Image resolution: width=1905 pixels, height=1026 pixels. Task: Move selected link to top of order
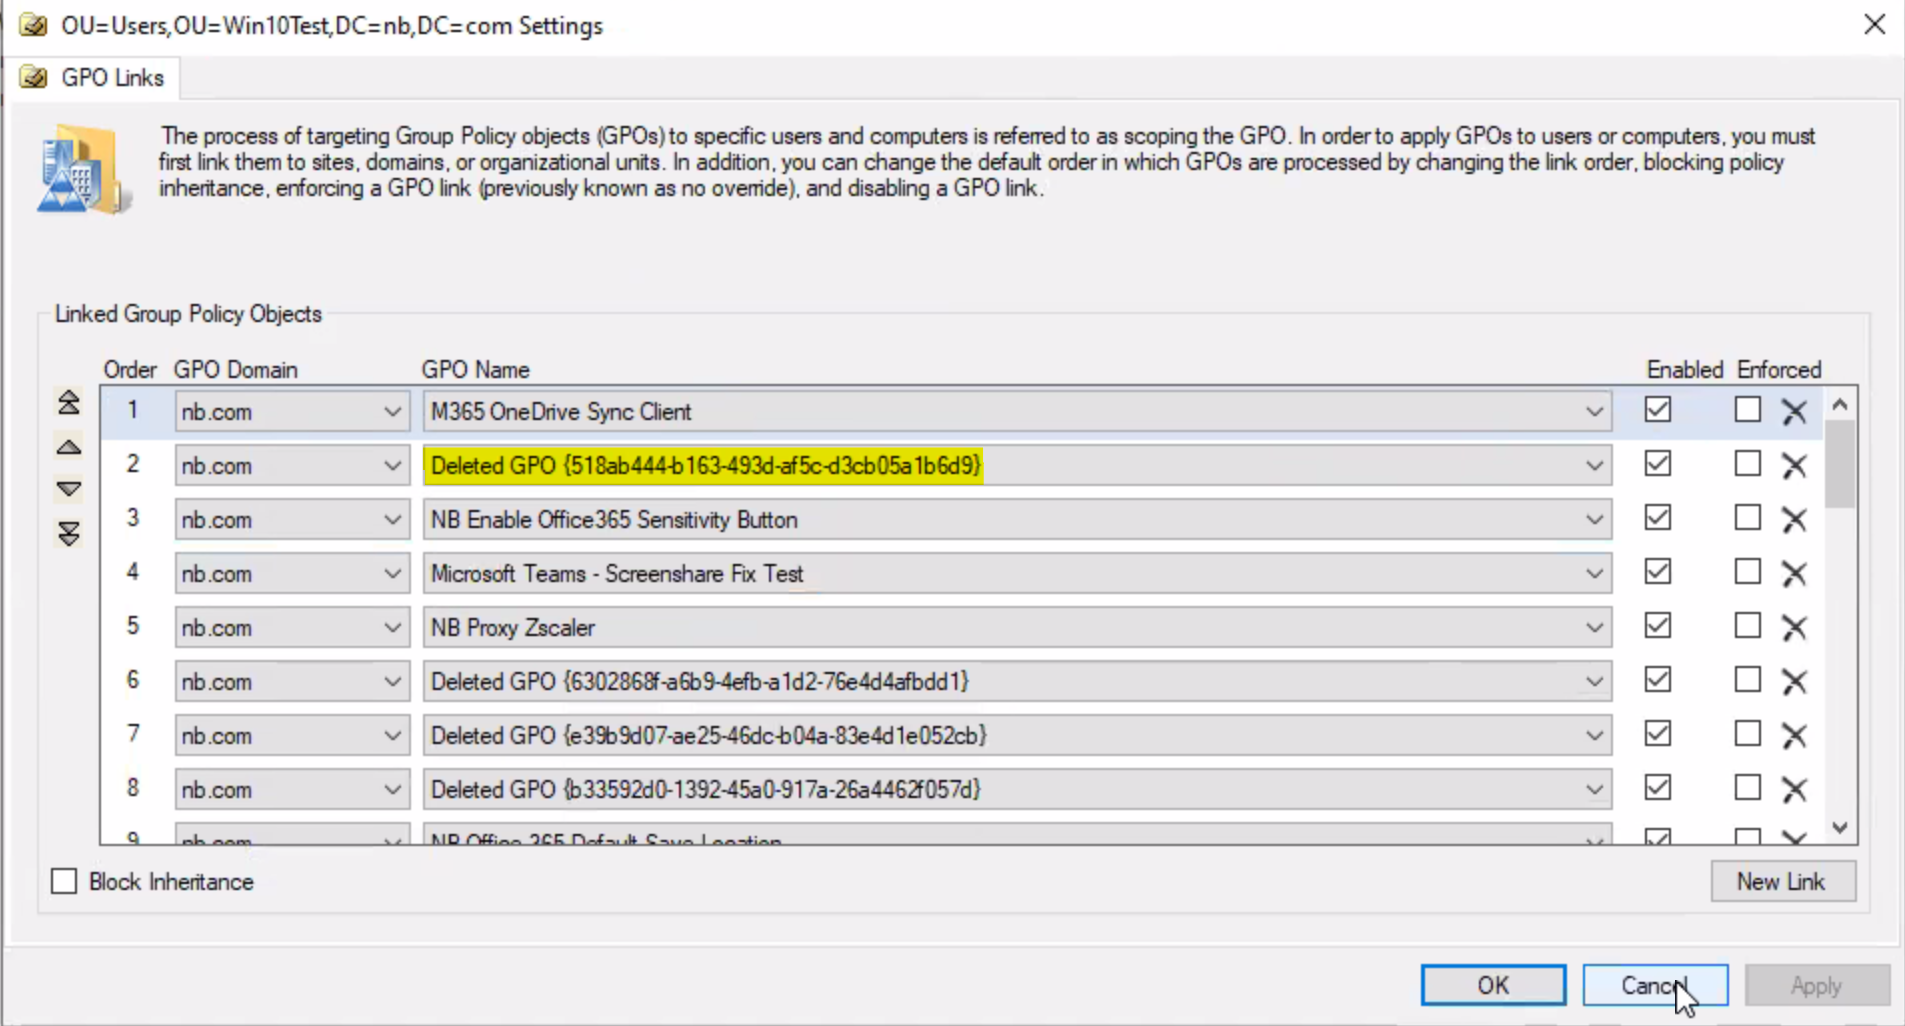[x=68, y=403]
